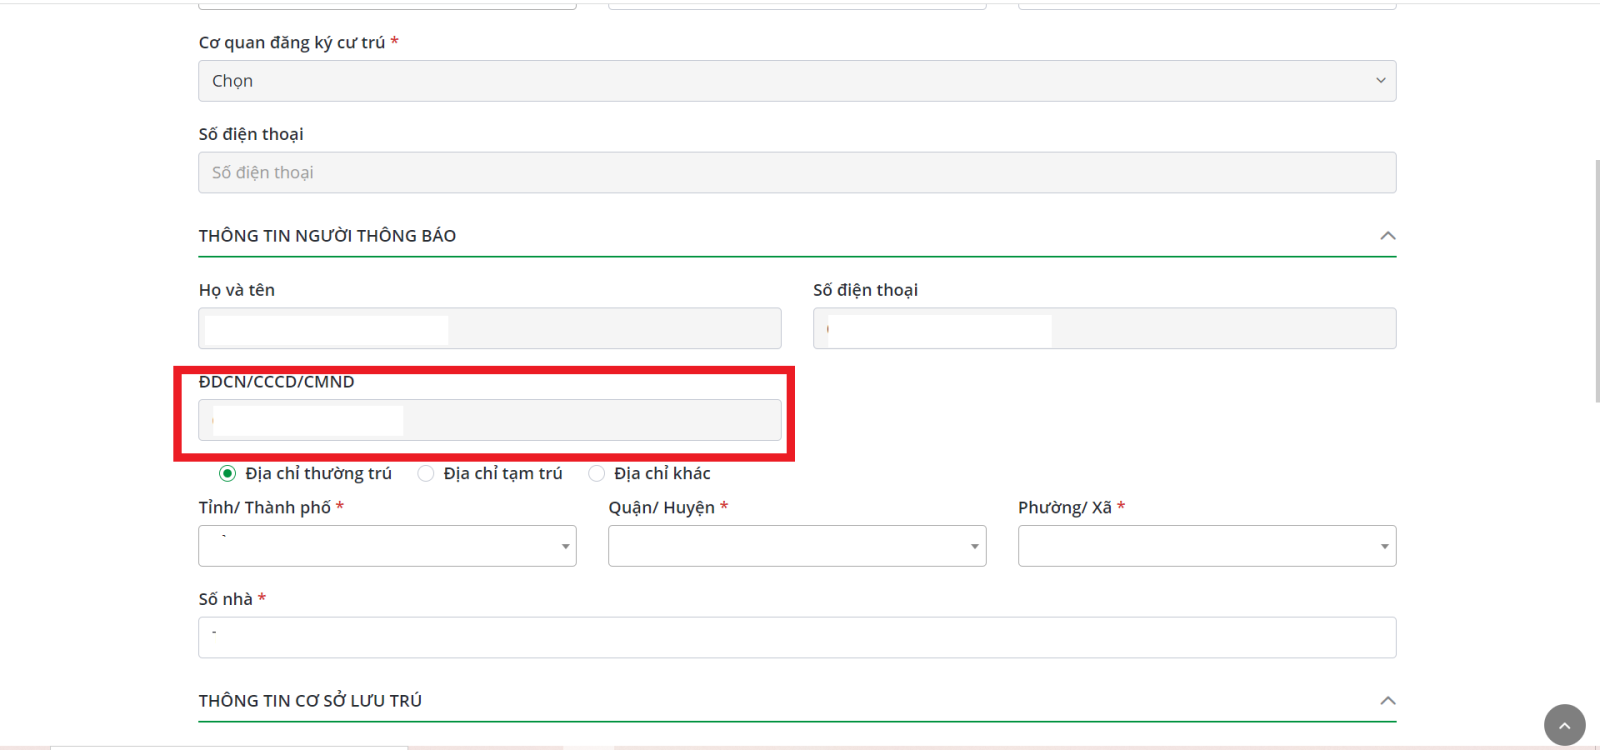1600x750 pixels.
Task: Click the Cơ quan đăng ký cư trú label
Action: (x=292, y=43)
